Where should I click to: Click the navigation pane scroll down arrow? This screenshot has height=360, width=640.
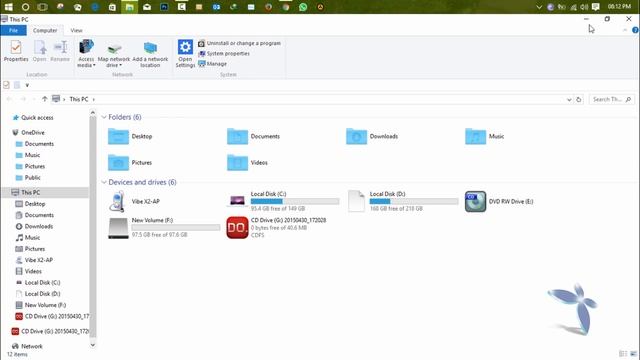pos(93,345)
